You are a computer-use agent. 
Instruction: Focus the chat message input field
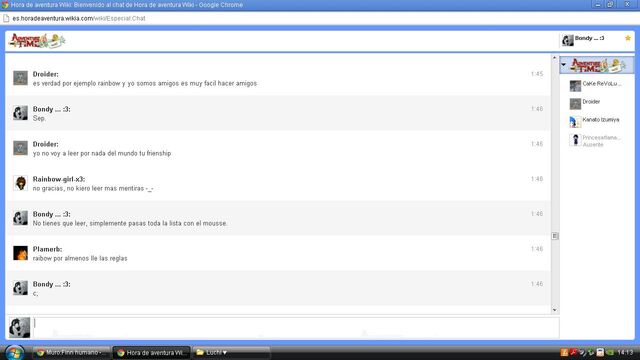click(x=296, y=327)
